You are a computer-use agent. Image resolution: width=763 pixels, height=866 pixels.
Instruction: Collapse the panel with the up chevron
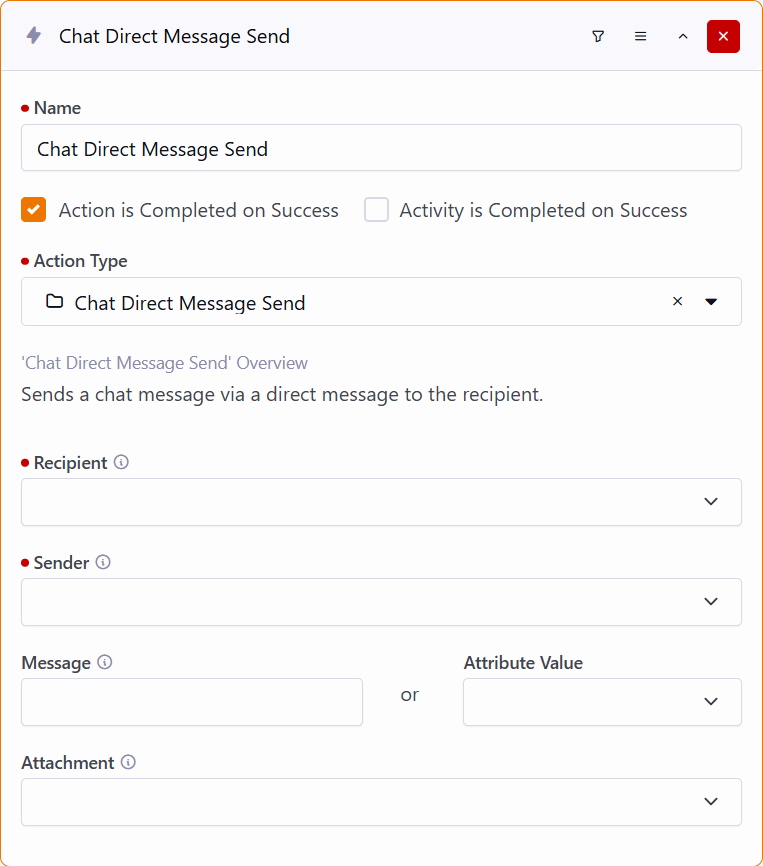click(683, 36)
